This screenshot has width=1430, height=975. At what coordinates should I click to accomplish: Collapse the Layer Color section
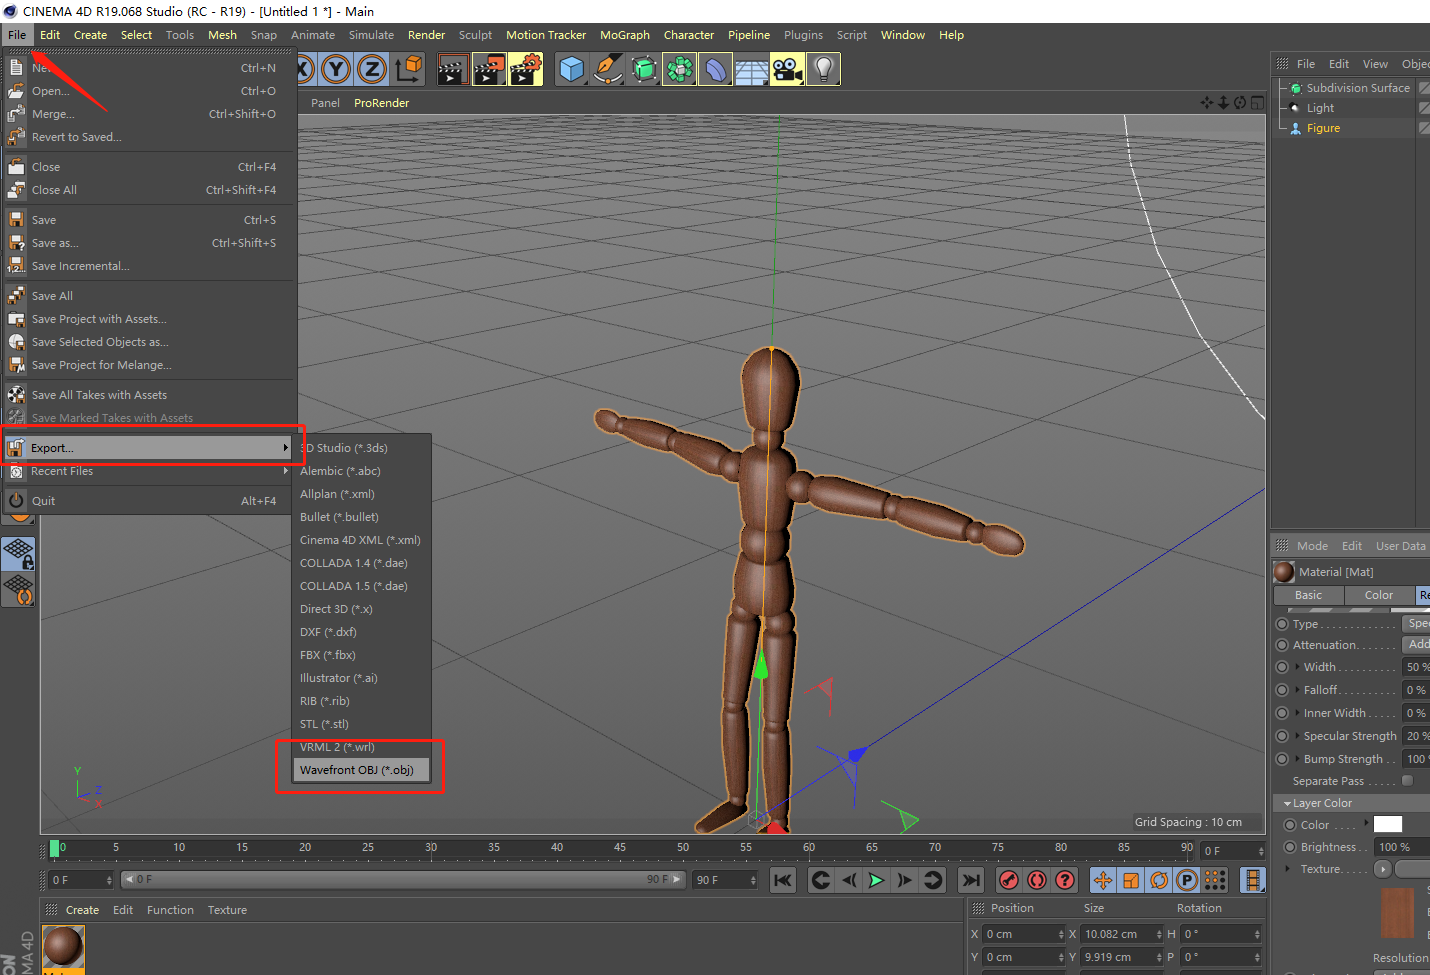1286,803
